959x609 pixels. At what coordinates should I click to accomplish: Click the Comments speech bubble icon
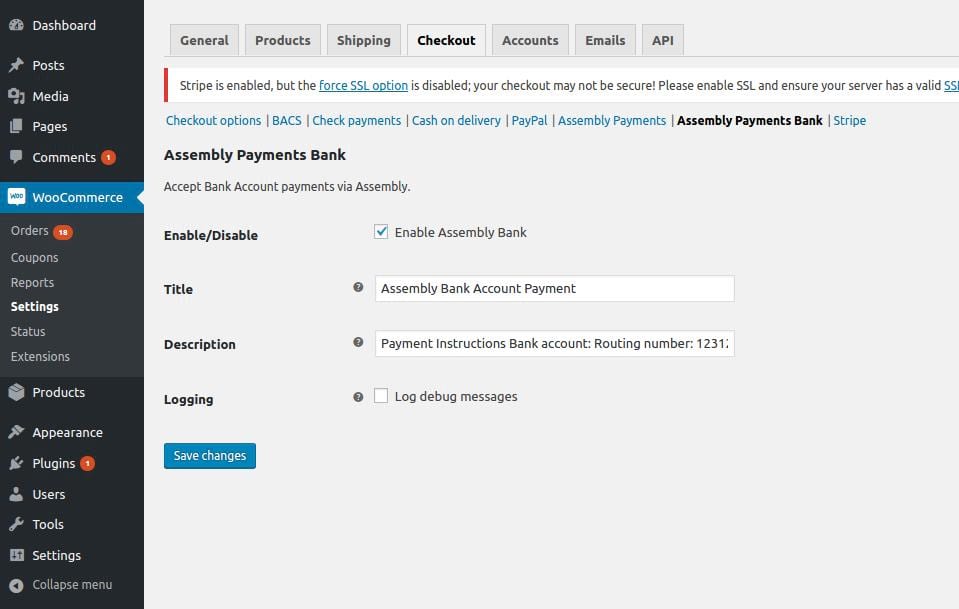(16, 157)
